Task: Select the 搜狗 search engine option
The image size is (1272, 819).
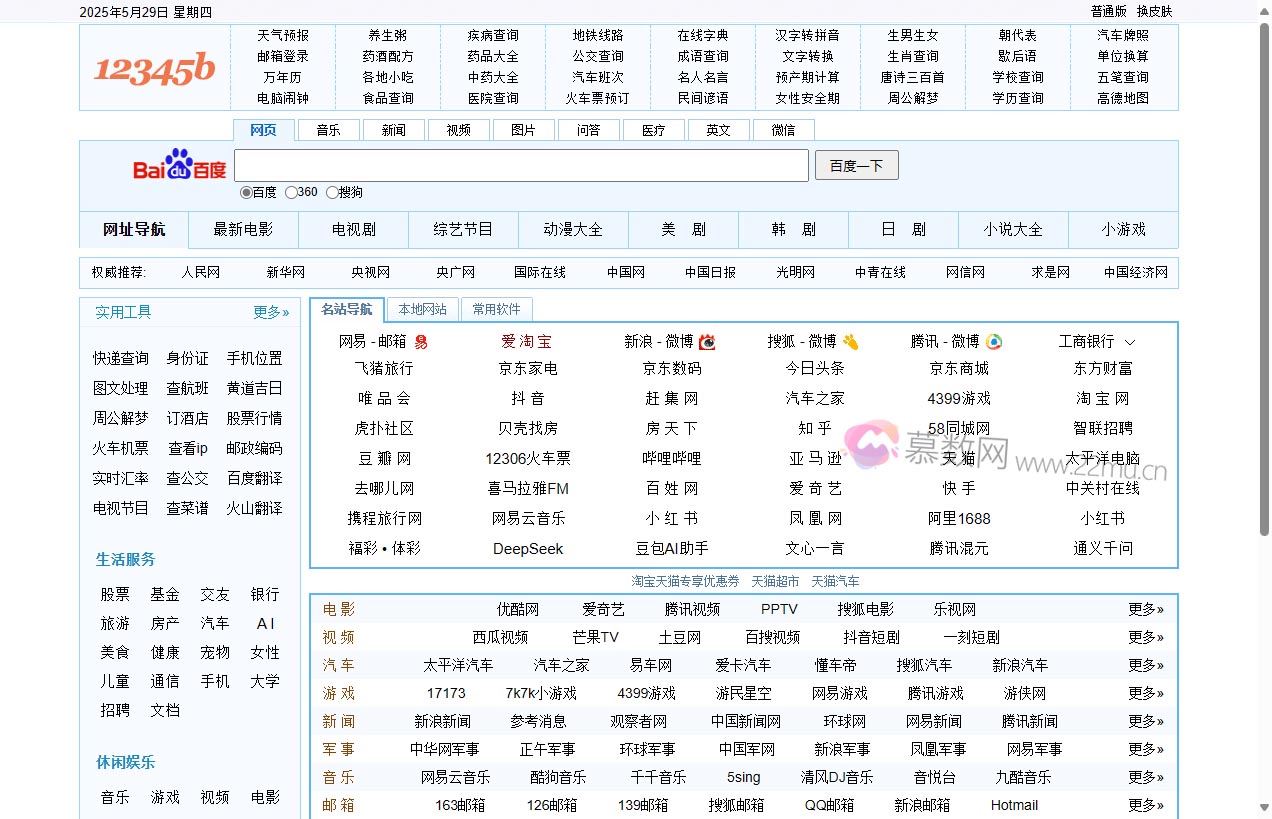Action: point(331,192)
